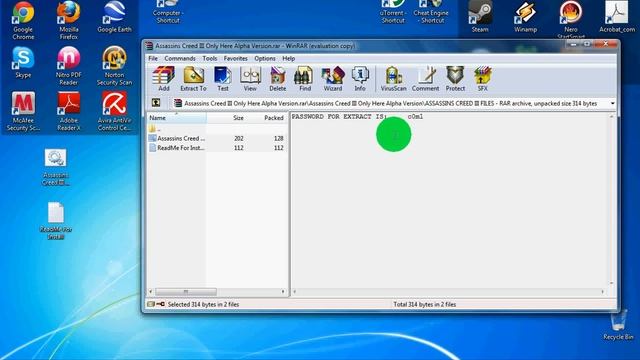Open Norton Security Scan desktop icon
640x360 pixels.
pyautogui.click(x=114, y=66)
